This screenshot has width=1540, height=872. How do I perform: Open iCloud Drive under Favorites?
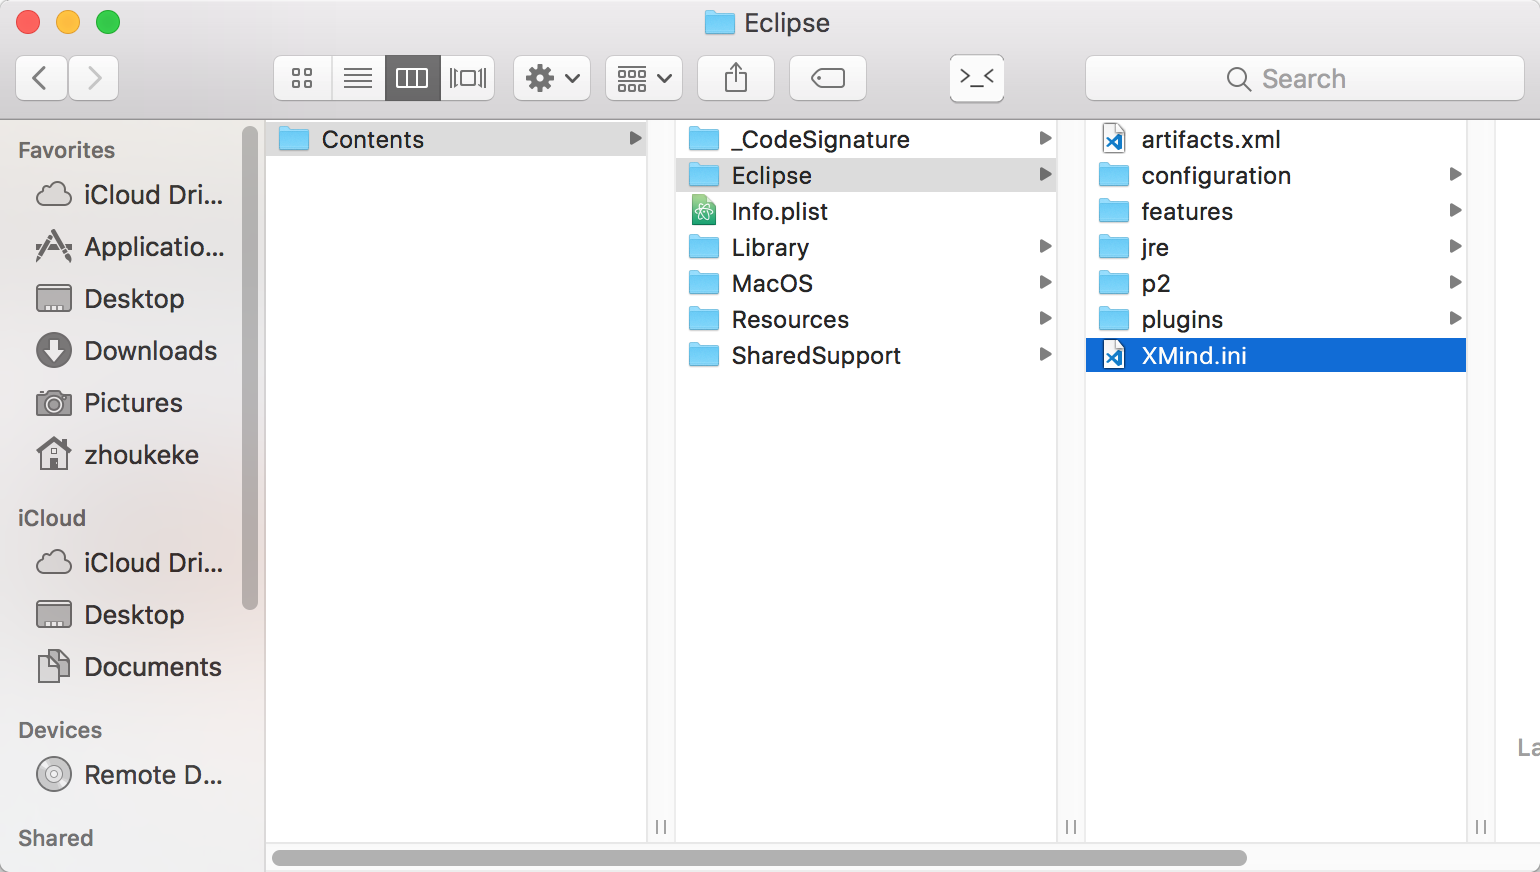tap(130, 194)
